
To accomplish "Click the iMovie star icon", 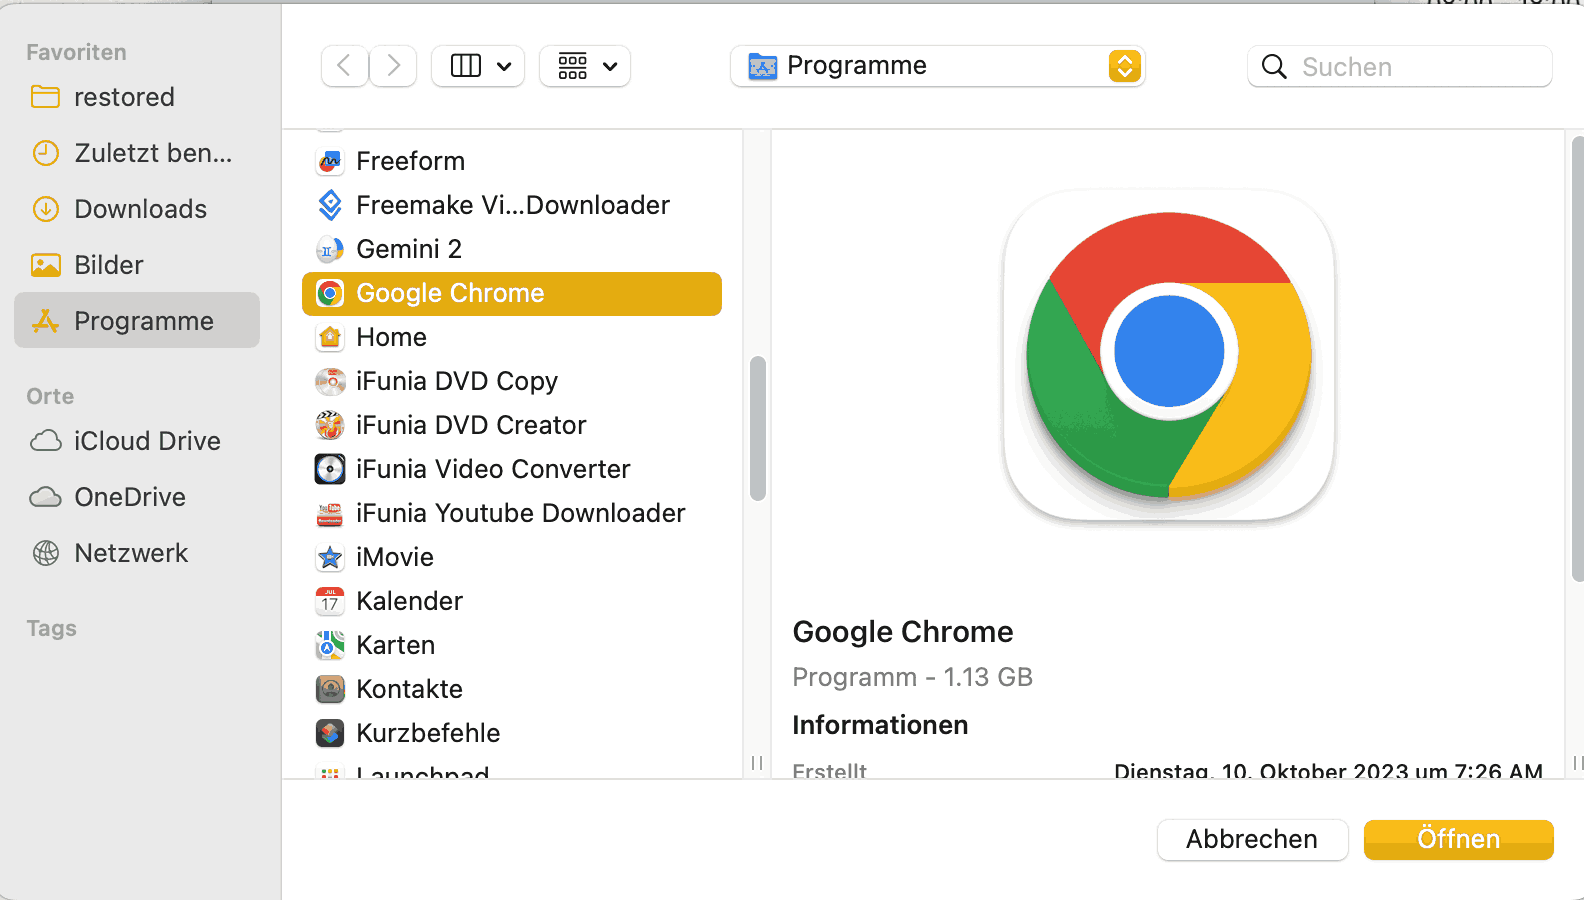I will pos(330,557).
